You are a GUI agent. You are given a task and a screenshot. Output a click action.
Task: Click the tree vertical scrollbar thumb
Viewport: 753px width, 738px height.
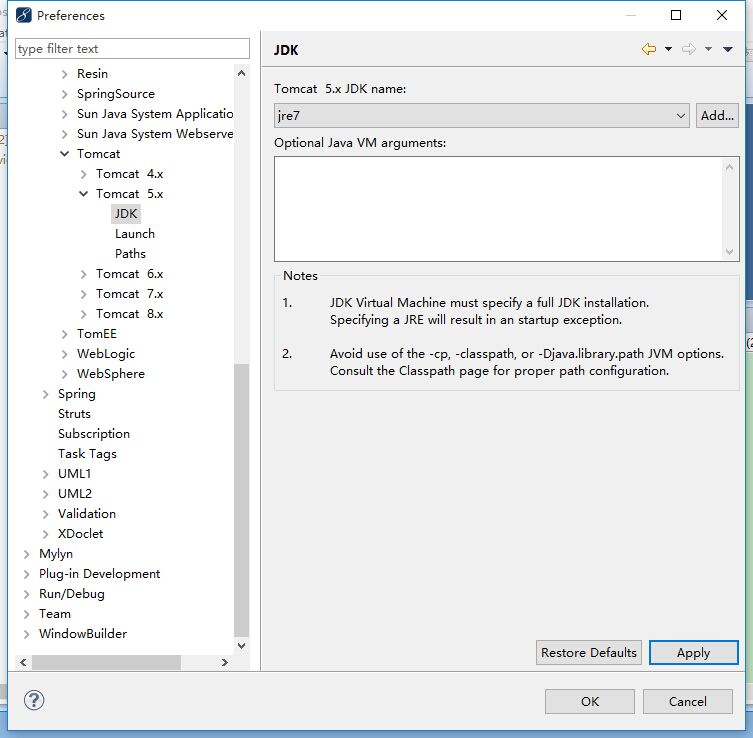(x=242, y=499)
